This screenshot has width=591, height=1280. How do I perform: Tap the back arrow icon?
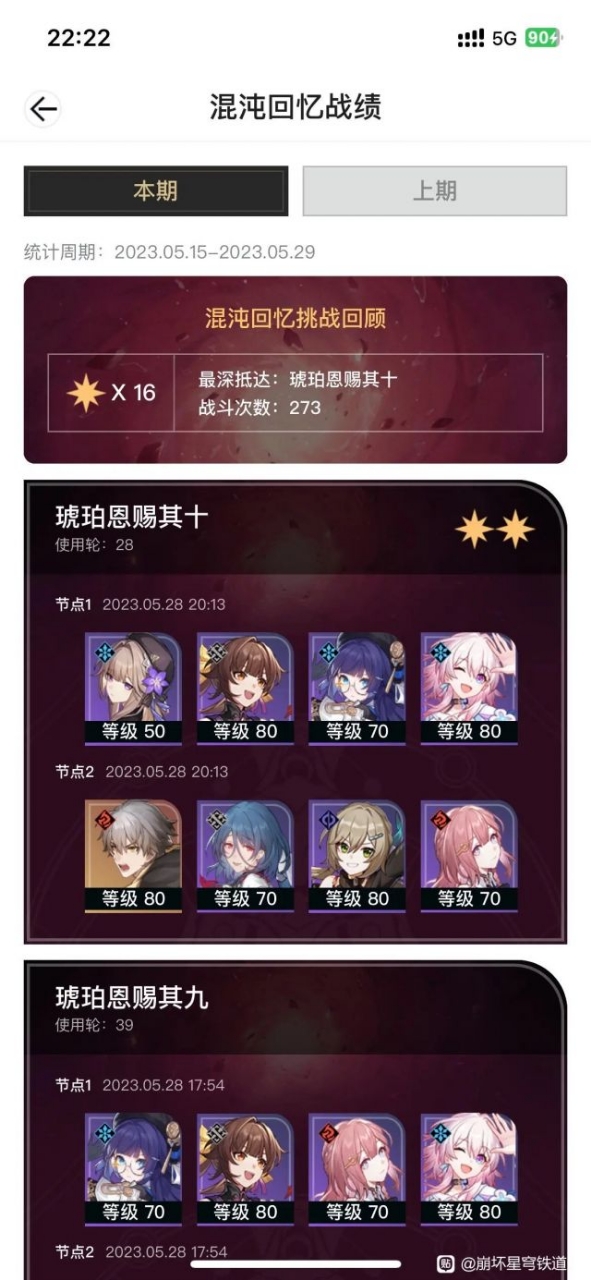(x=43, y=108)
